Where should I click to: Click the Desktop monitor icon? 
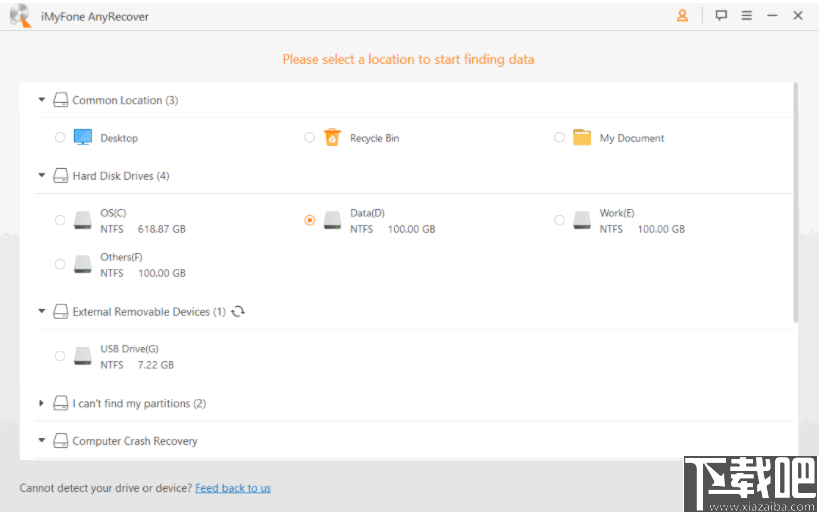[83, 138]
